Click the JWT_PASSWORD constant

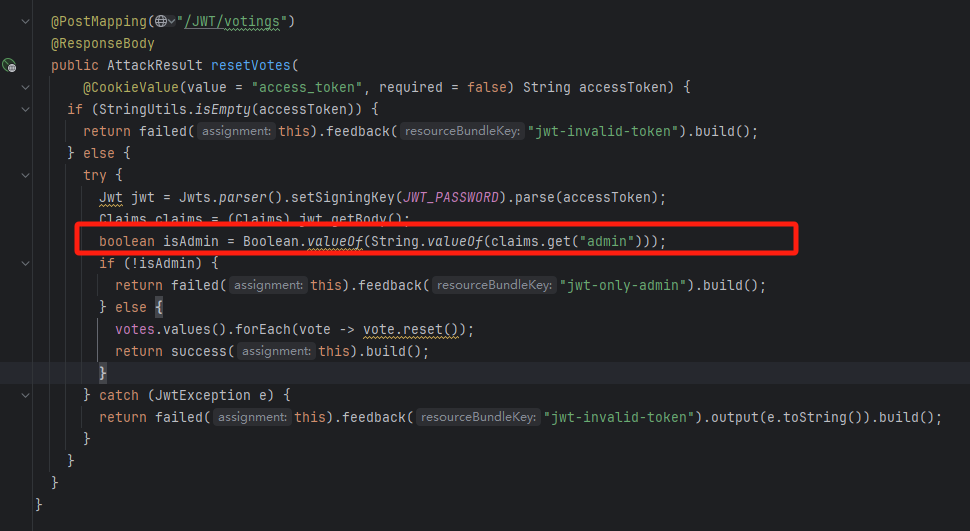tap(451, 197)
